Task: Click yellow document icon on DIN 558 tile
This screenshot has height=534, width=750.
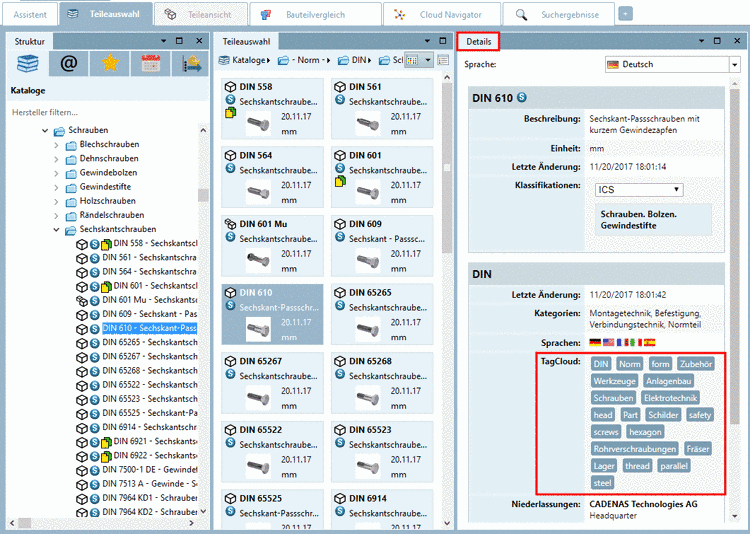Action: 231,113
